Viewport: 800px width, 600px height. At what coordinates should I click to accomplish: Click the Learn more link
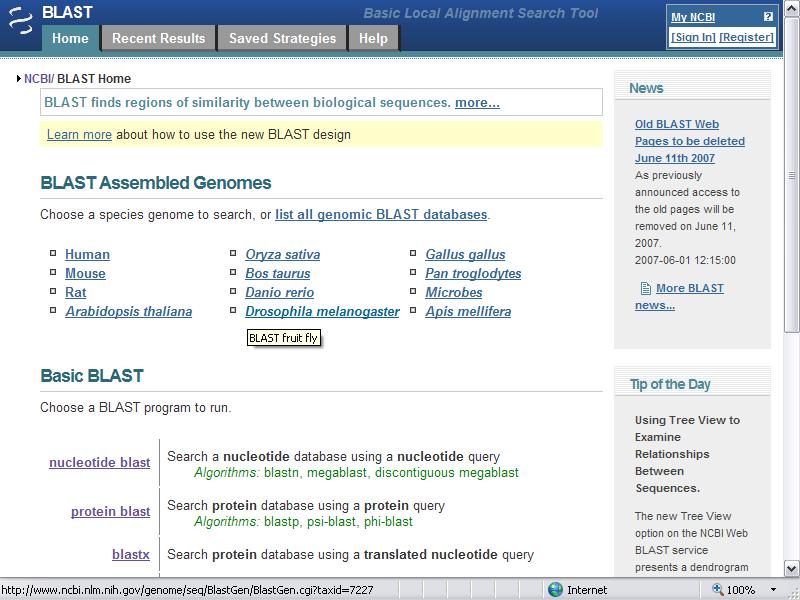[79, 135]
